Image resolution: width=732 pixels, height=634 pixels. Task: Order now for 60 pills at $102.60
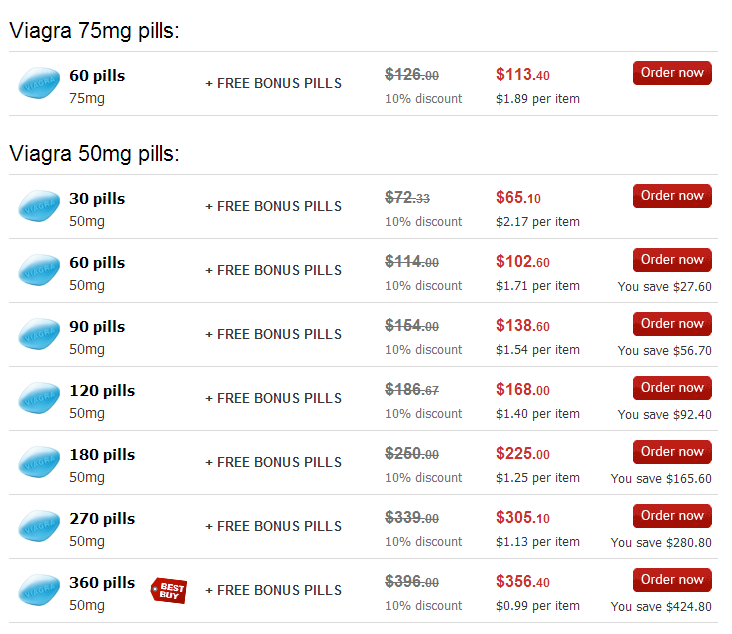(x=672, y=260)
